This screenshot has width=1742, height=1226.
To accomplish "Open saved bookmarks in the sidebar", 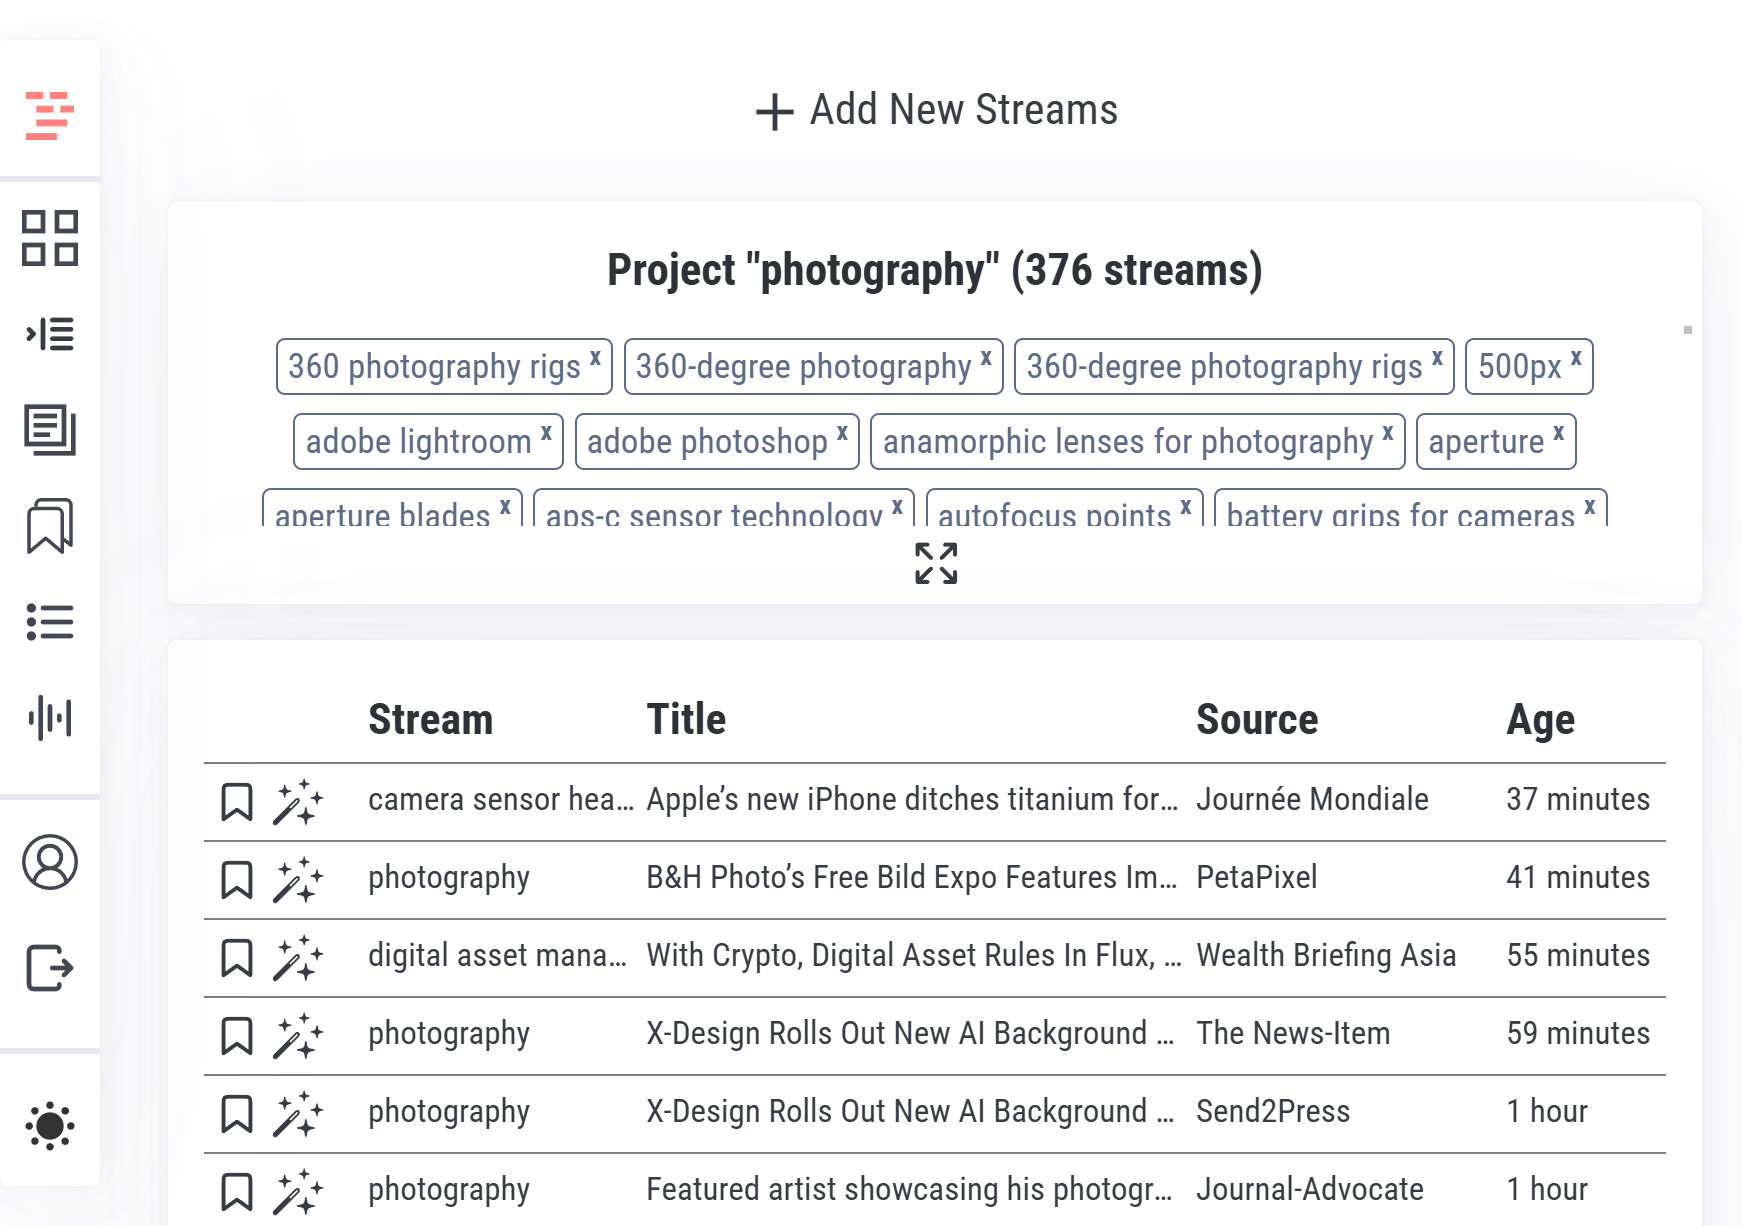I will (50, 526).
